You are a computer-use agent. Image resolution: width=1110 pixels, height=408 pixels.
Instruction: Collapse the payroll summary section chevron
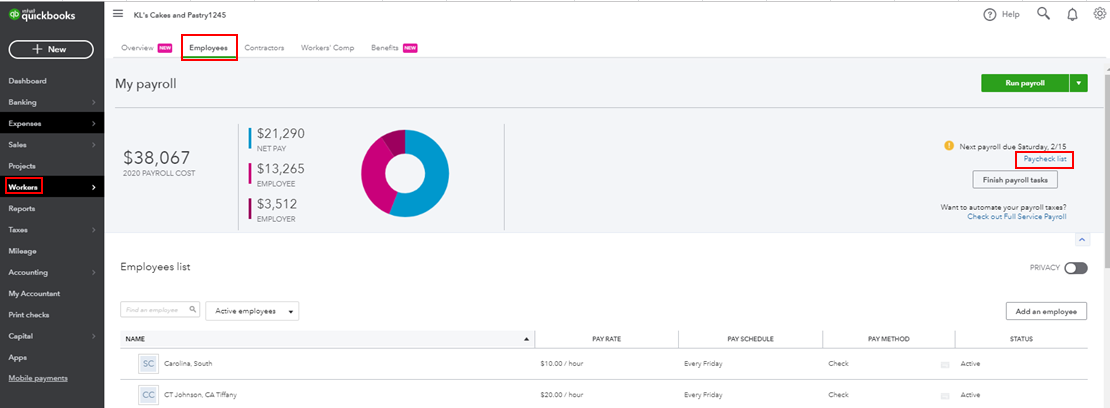pyautogui.click(x=1082, y=240)
